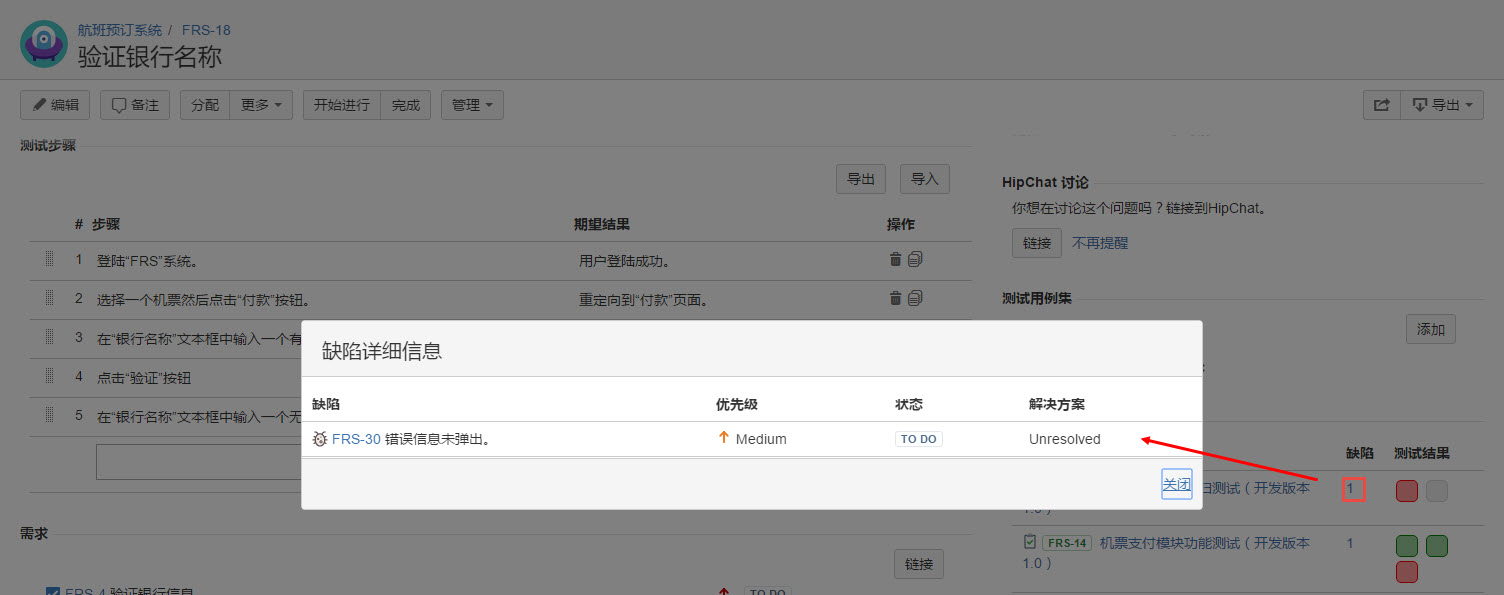This screenshot has height=595, width=1504.
Task: Click the 优先级 column header in dialog
Action: 737,404
